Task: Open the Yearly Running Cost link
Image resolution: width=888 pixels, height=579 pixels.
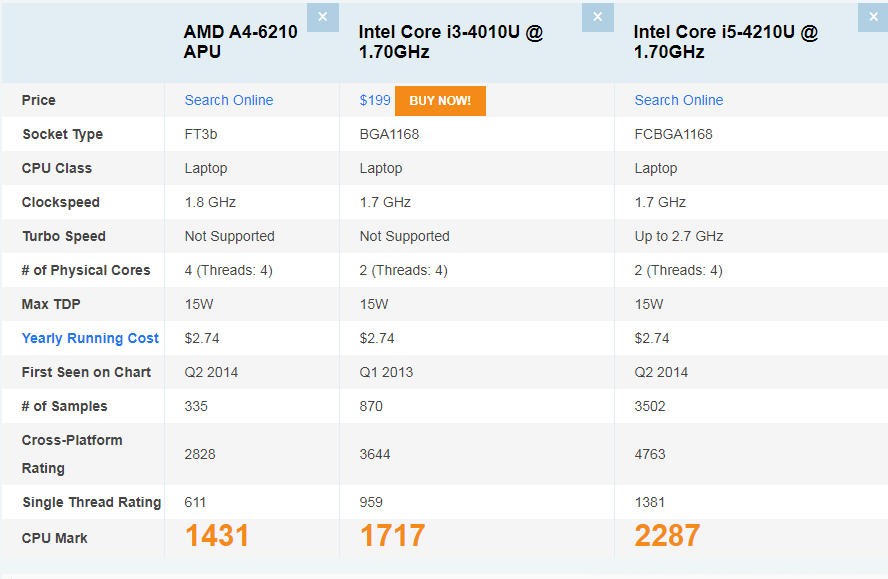Action: point(90,338)
